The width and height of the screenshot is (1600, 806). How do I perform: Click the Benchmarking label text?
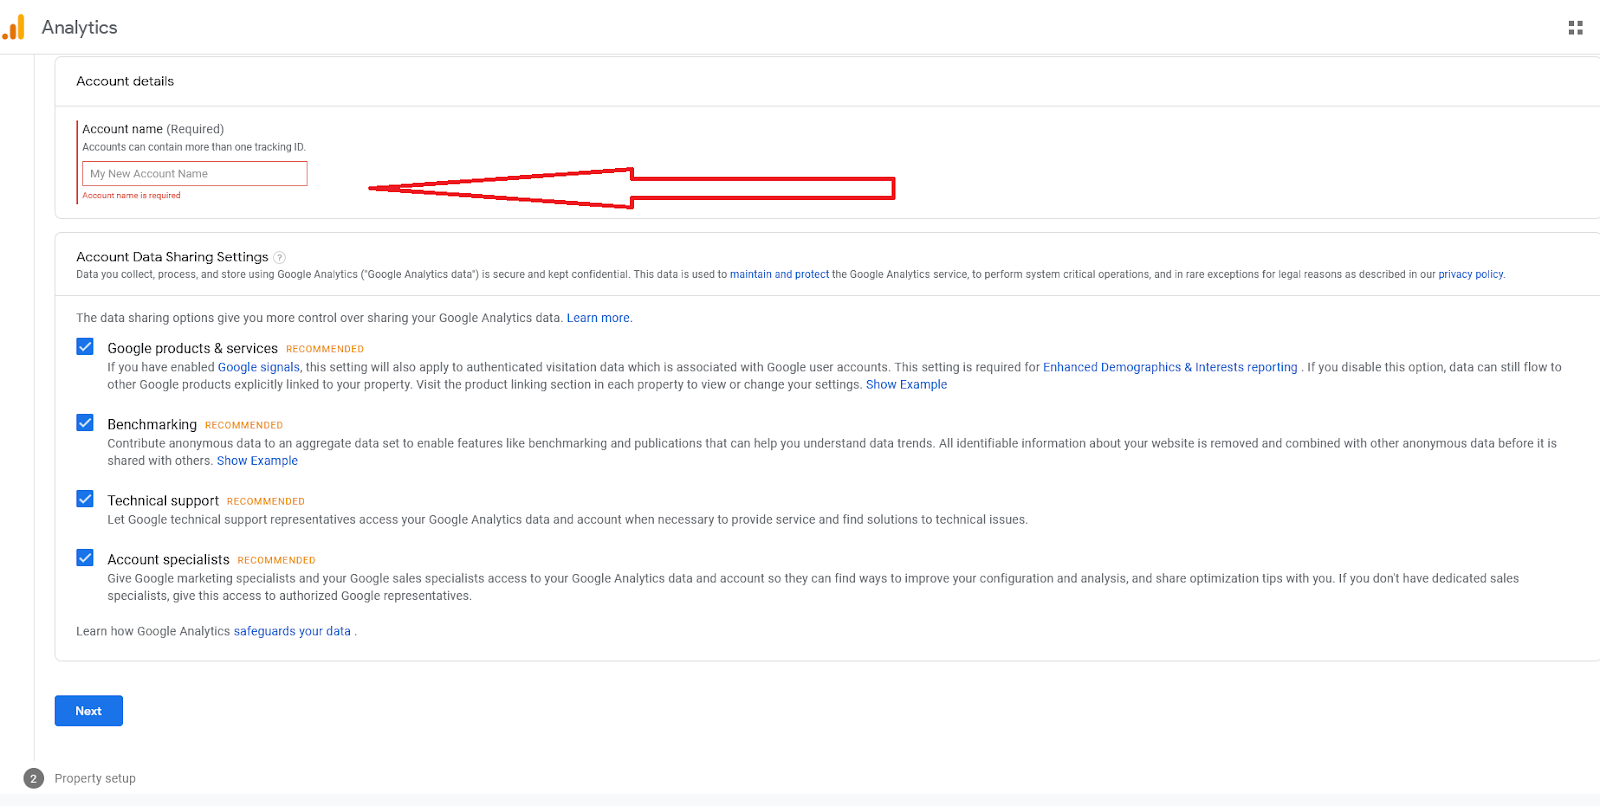click(x=152, y=424)
